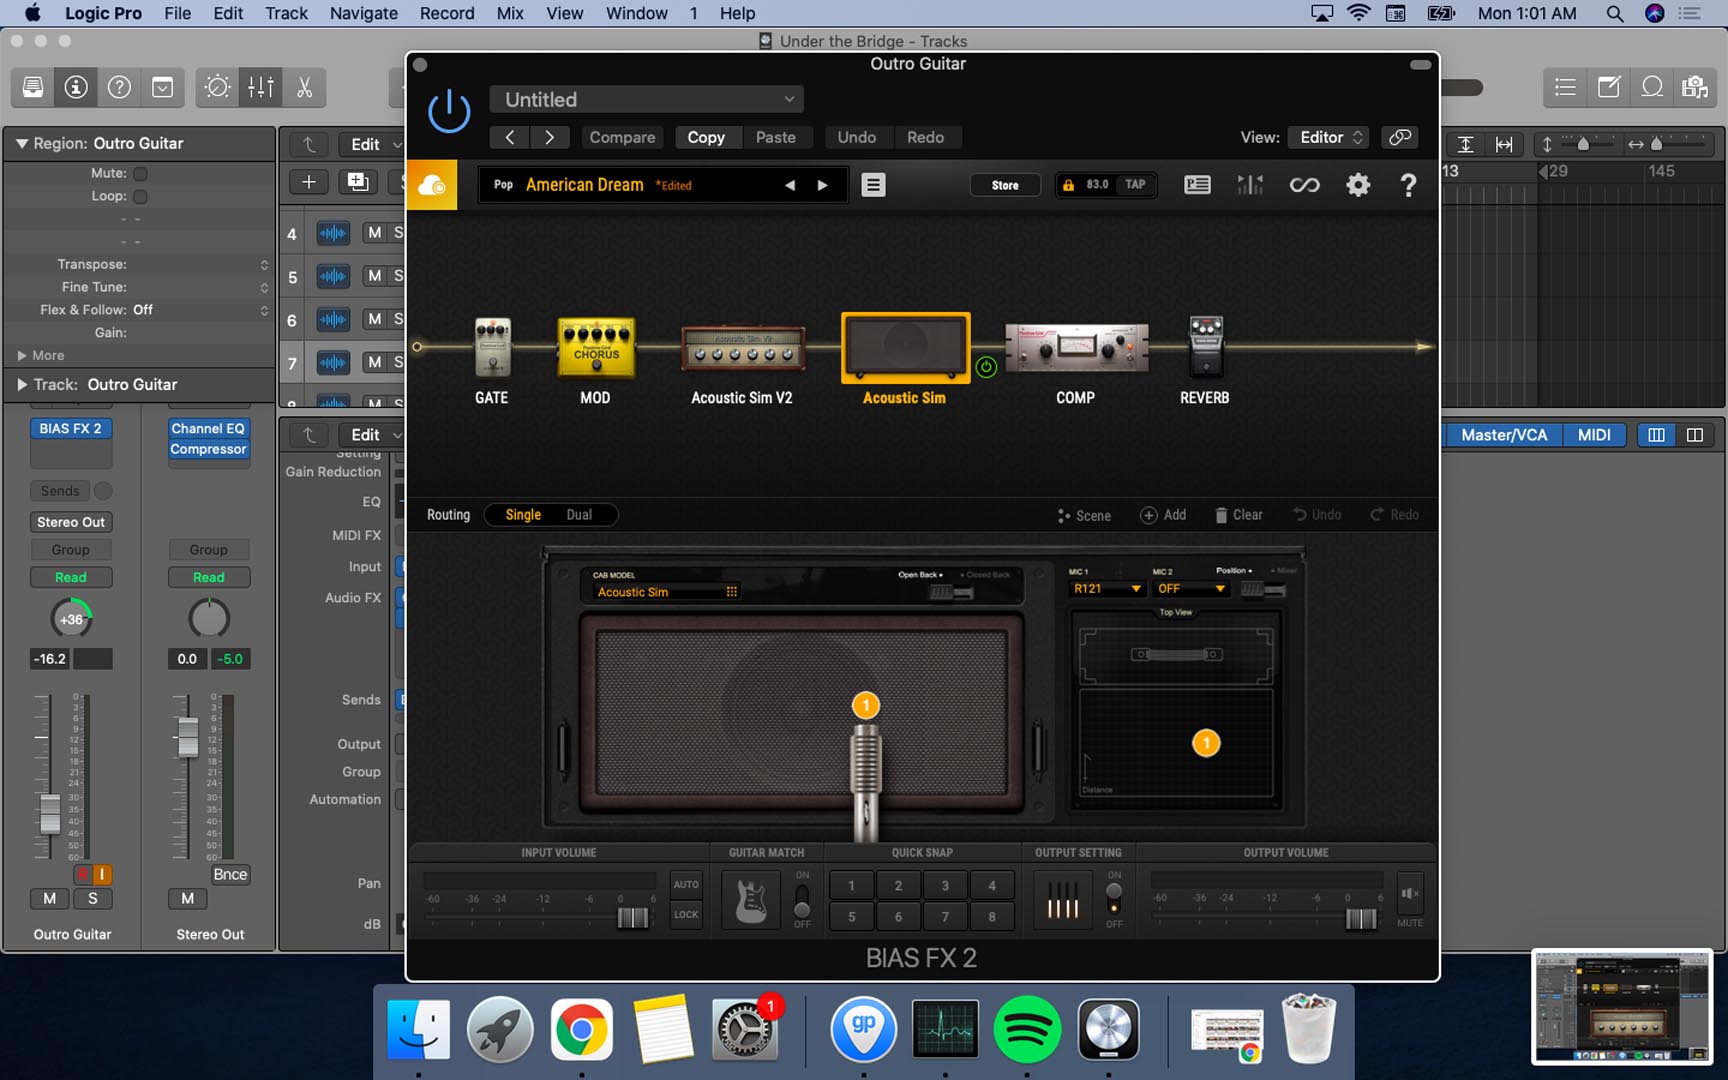Select the REVERB pedal
This screenshot has width=1728, height=1080.
coord(1205,347)
